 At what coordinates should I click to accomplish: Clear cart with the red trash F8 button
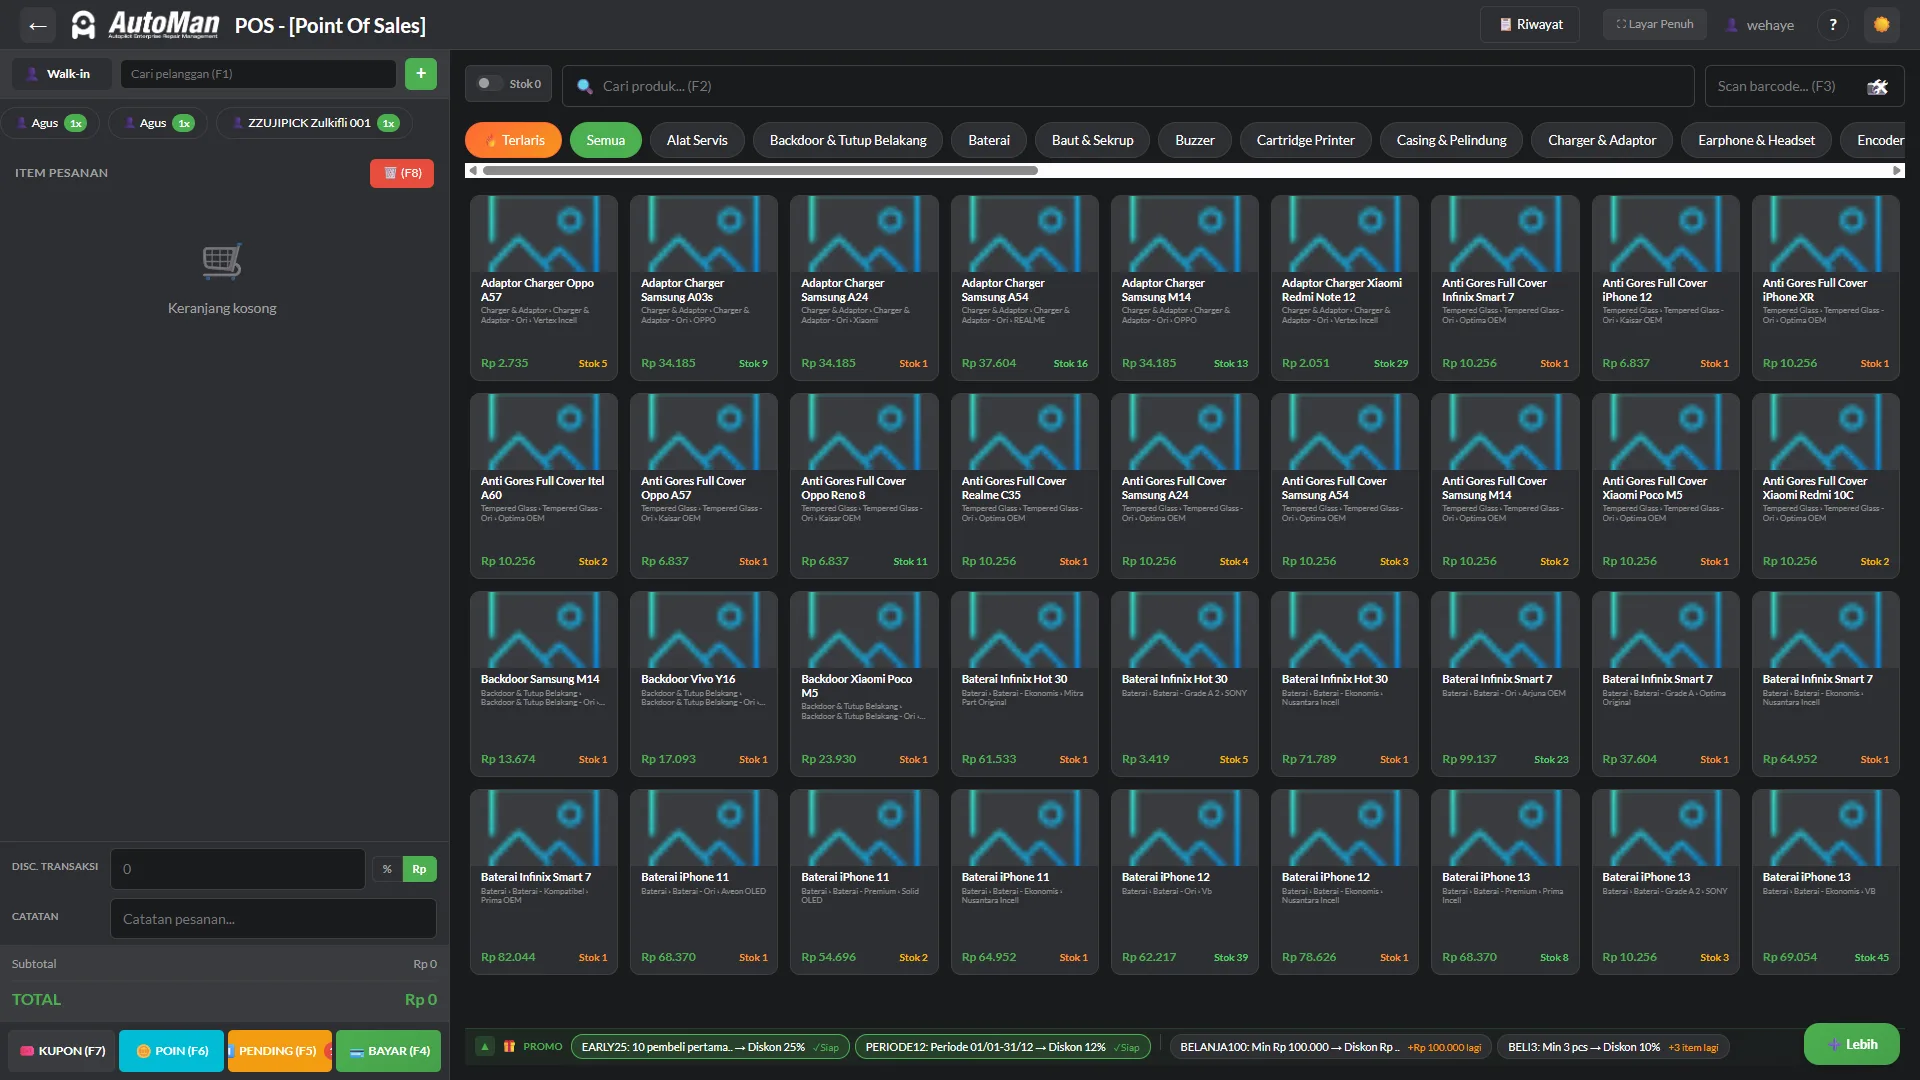tap(402, 173)
